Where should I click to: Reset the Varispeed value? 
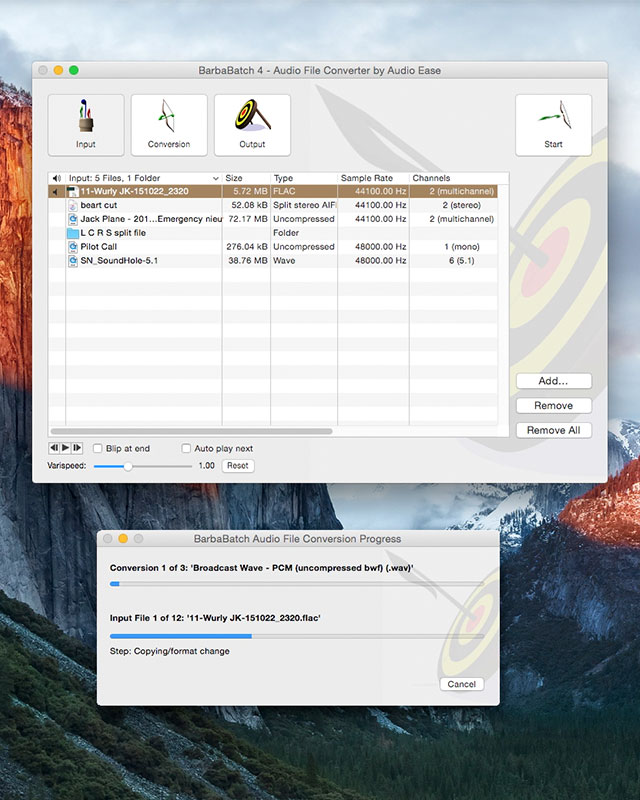click(x=238, y=466)
